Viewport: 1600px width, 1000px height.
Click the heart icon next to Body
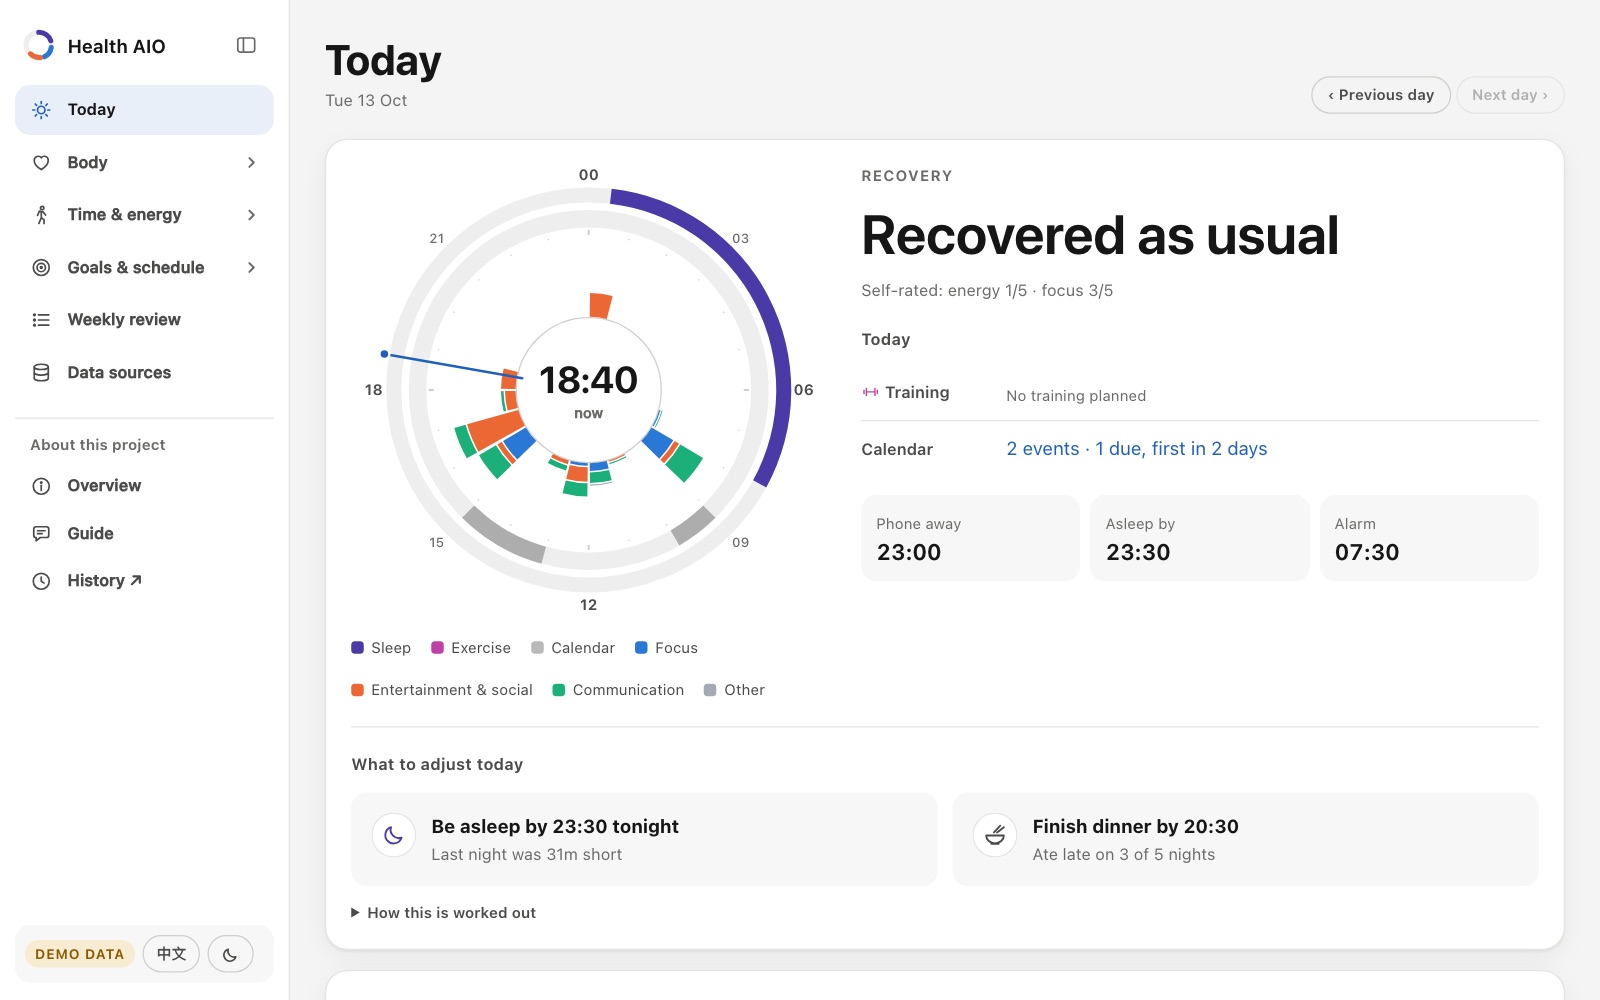41,163
